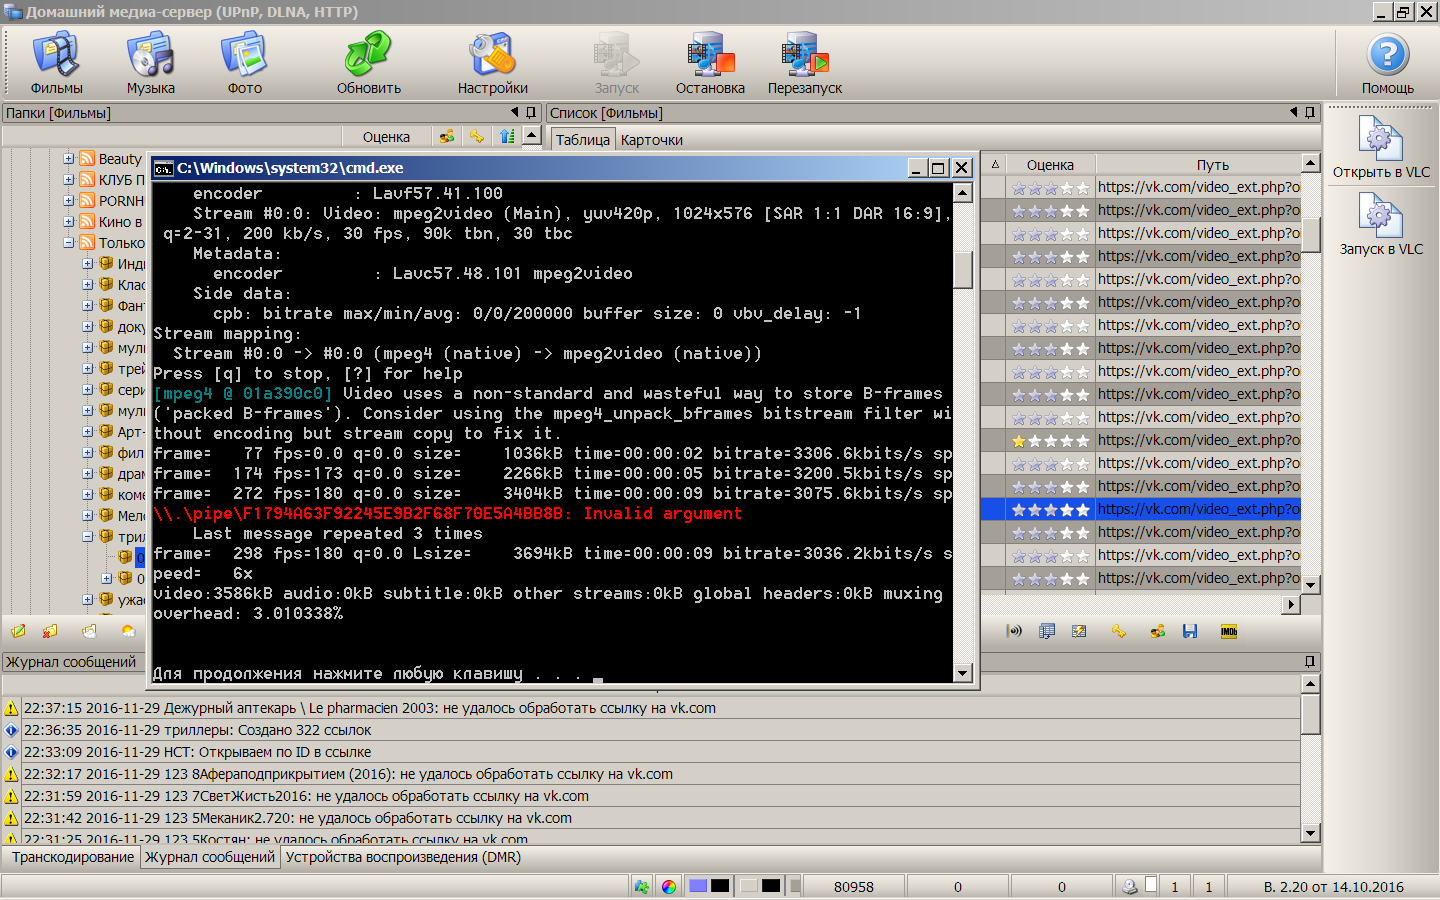Click the Помощь help button

click(x=1387, y=62)
